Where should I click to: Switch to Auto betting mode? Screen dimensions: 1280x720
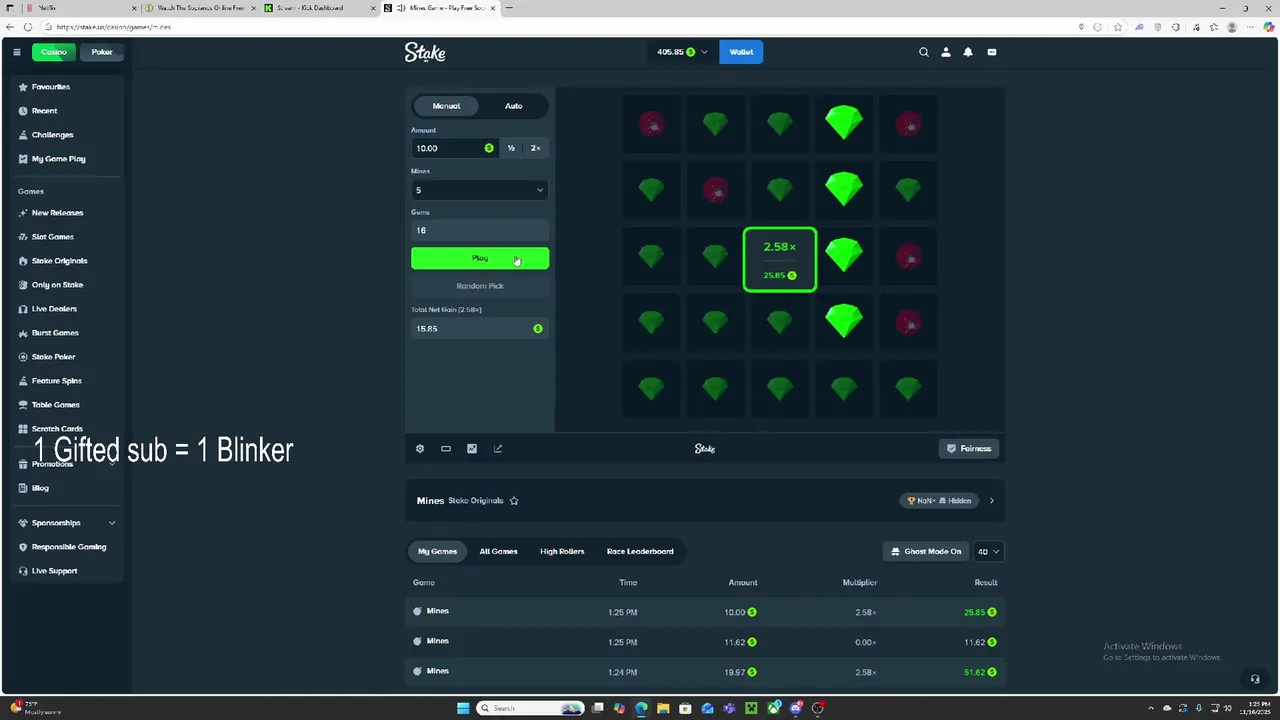click(513, 106)
